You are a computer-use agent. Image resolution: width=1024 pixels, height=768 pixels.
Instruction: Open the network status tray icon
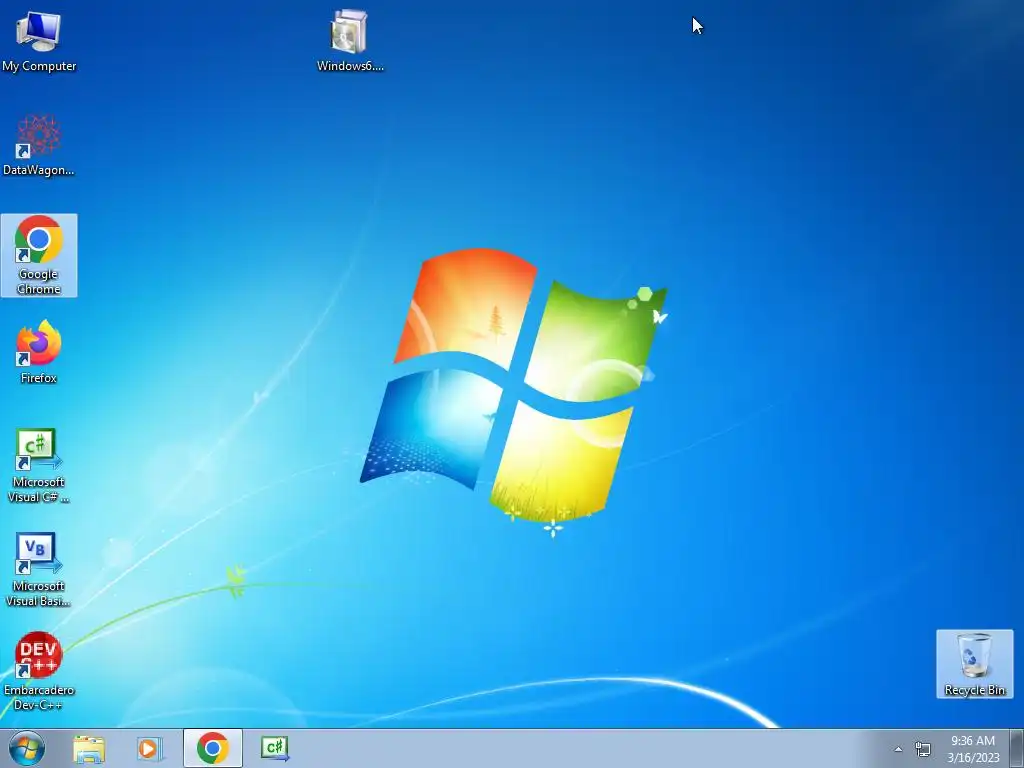point(923,749)
